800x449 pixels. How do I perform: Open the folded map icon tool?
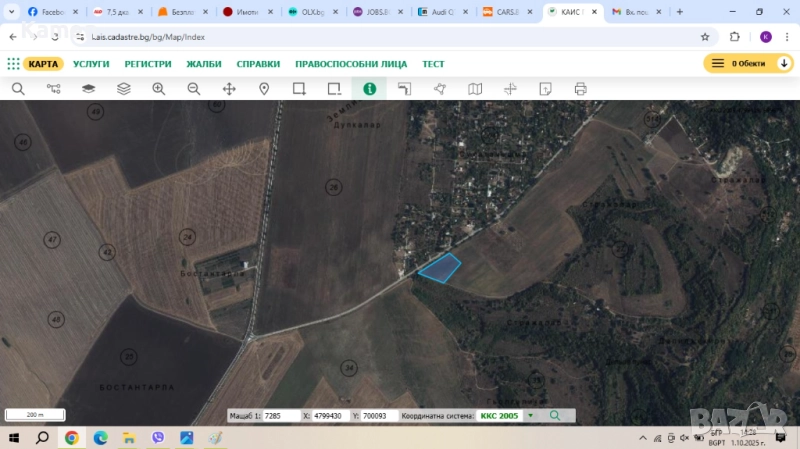[475, 89]
